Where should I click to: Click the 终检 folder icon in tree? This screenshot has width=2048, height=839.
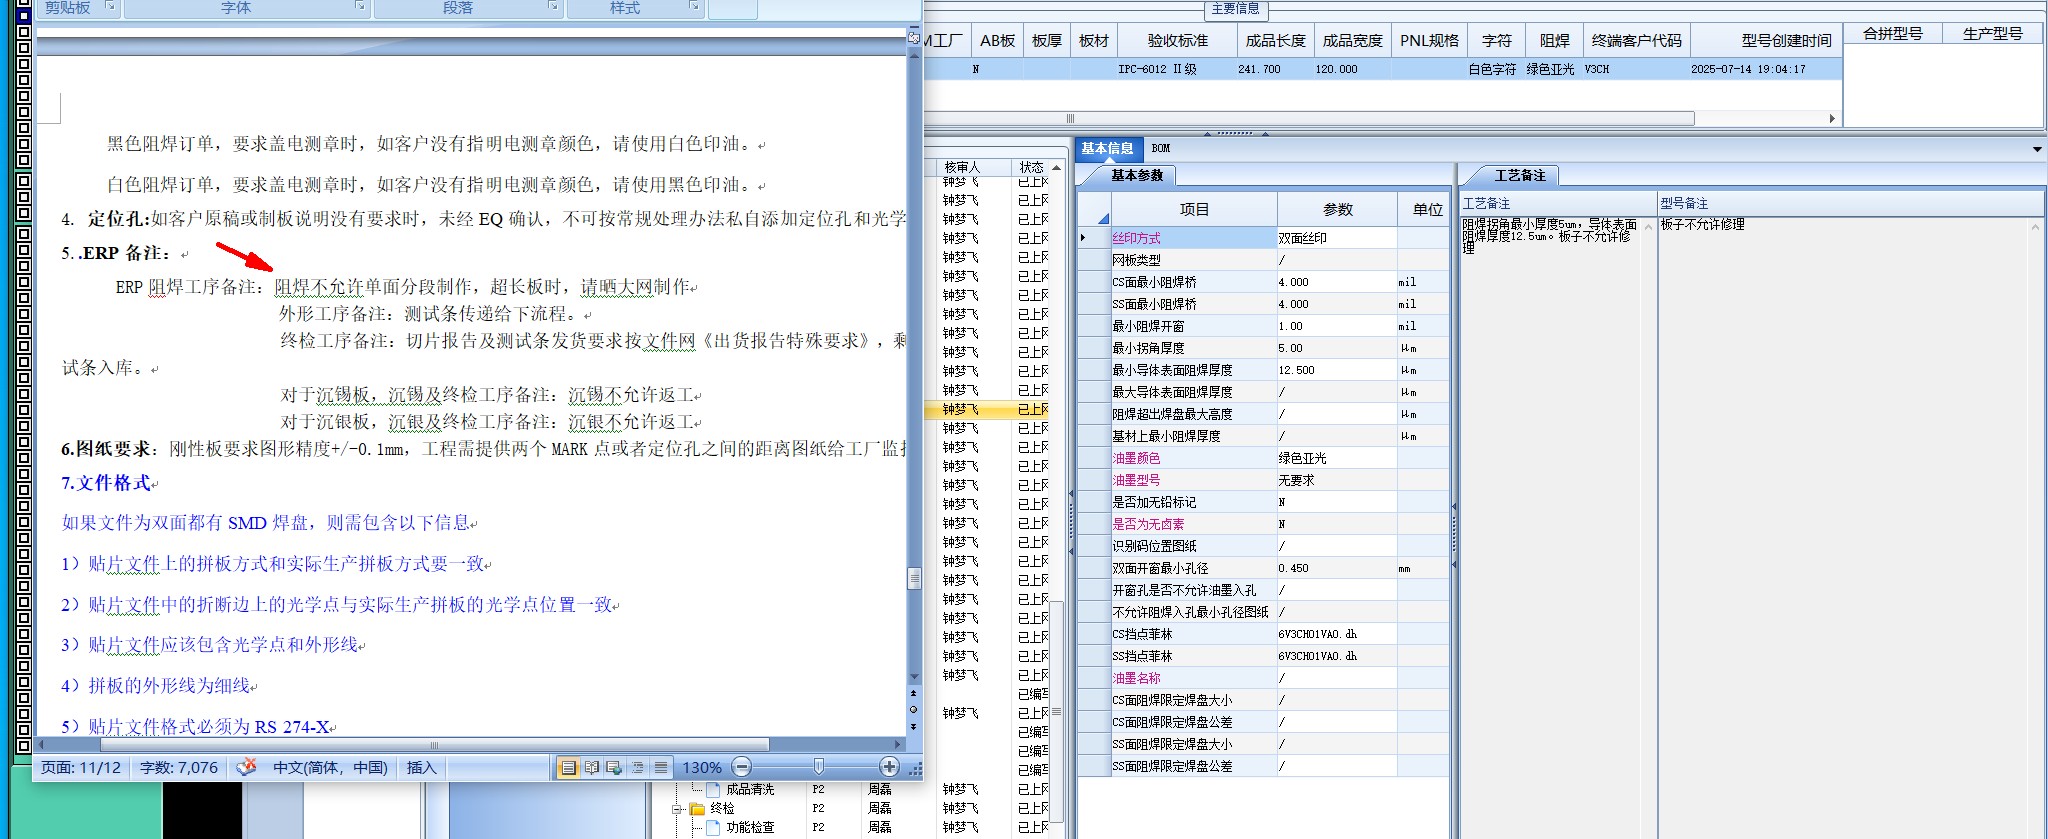coord(697,808)
